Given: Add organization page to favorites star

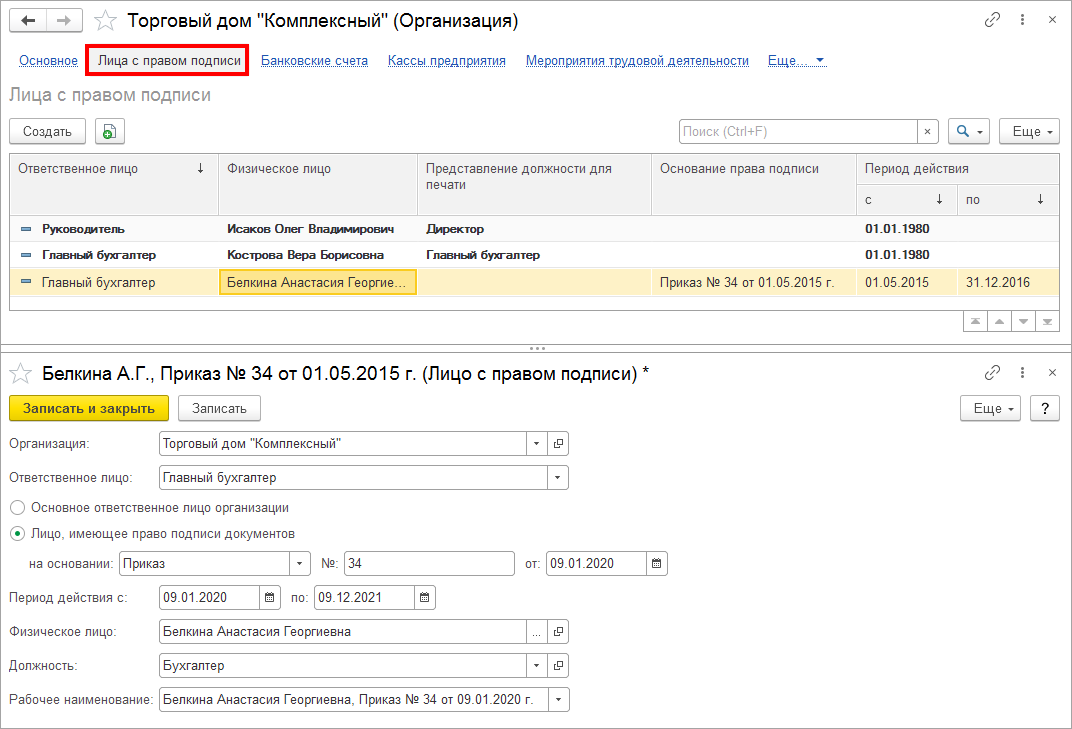Looking at the screenshot, I should point(105,21).
